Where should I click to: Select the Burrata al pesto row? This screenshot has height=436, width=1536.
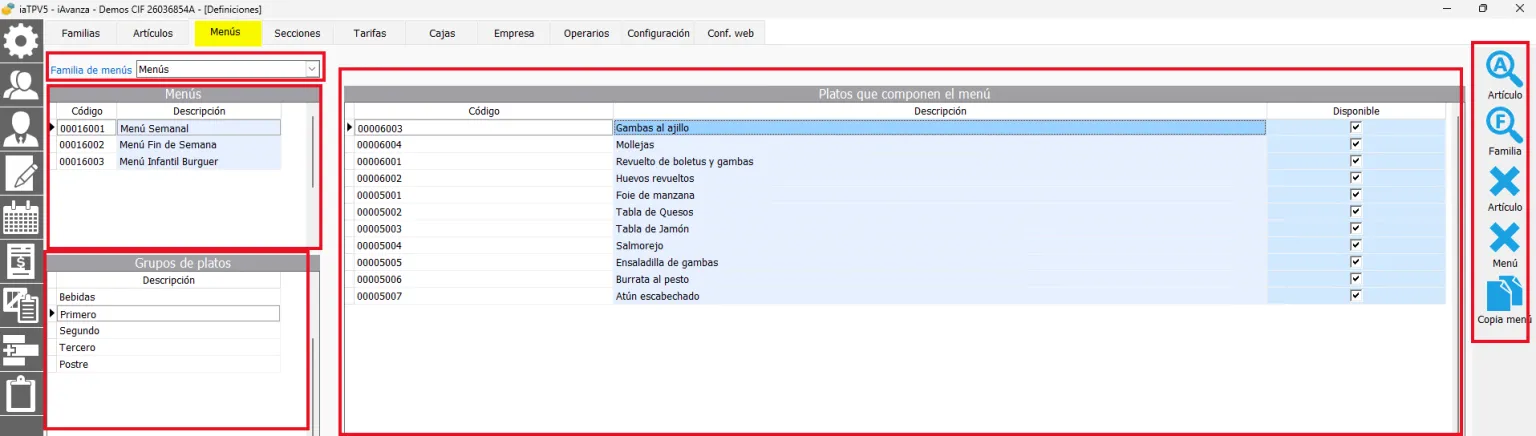pyautogui.click(x=900, y=279)
